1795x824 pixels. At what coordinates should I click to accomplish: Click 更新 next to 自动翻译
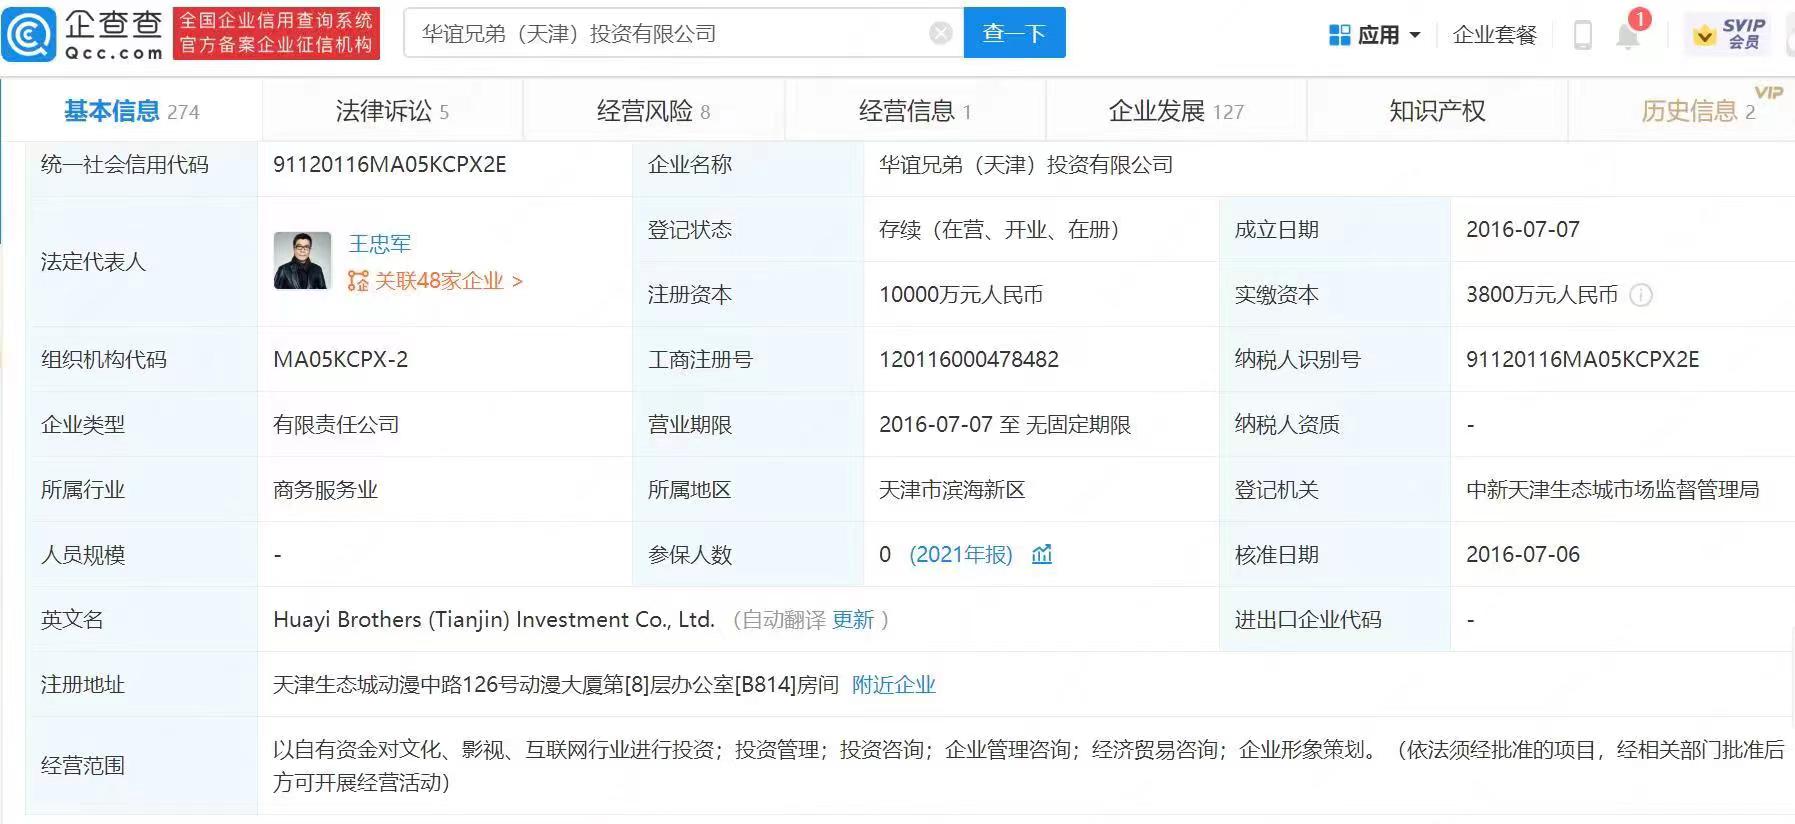coord(853,620)
